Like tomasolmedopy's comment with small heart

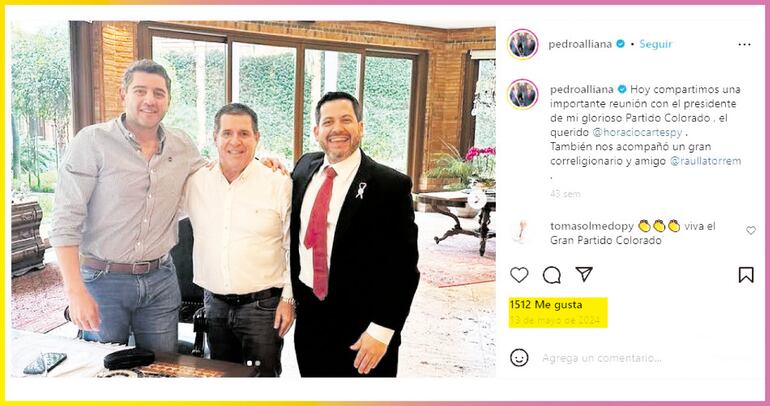coord(751,230)
